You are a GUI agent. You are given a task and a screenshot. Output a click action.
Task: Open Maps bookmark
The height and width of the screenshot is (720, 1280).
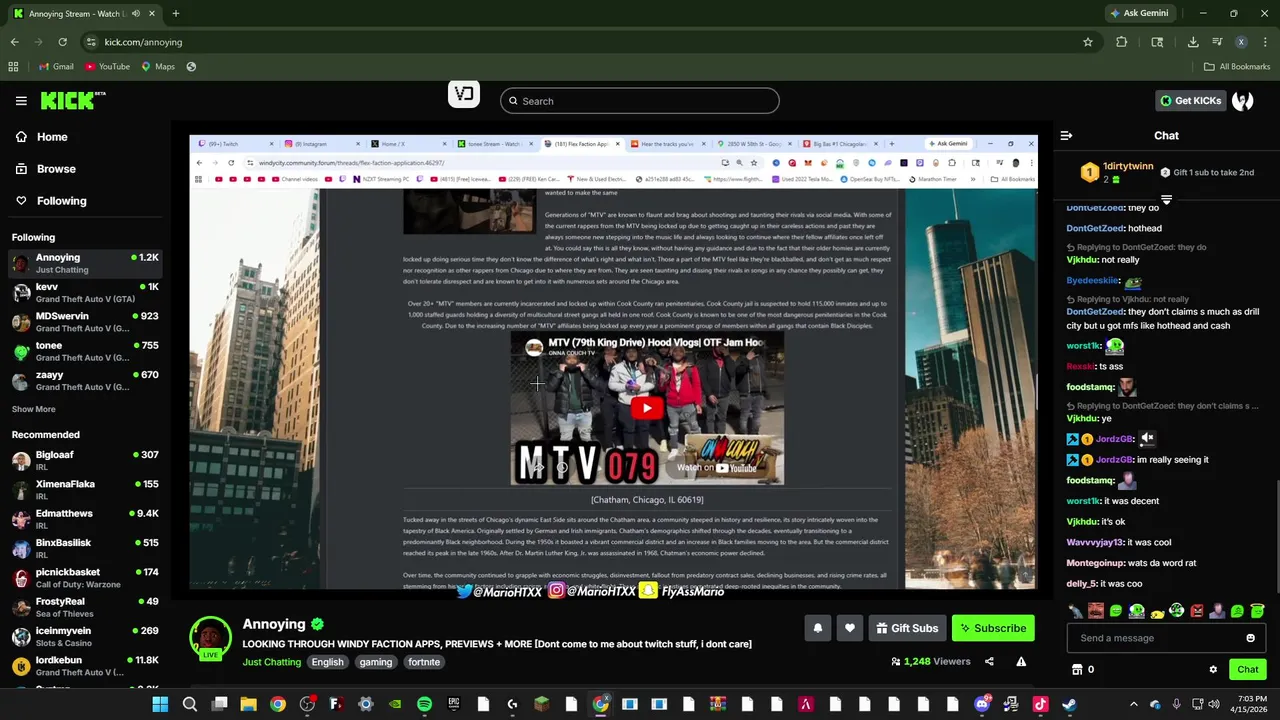click(x=158, y=66)
